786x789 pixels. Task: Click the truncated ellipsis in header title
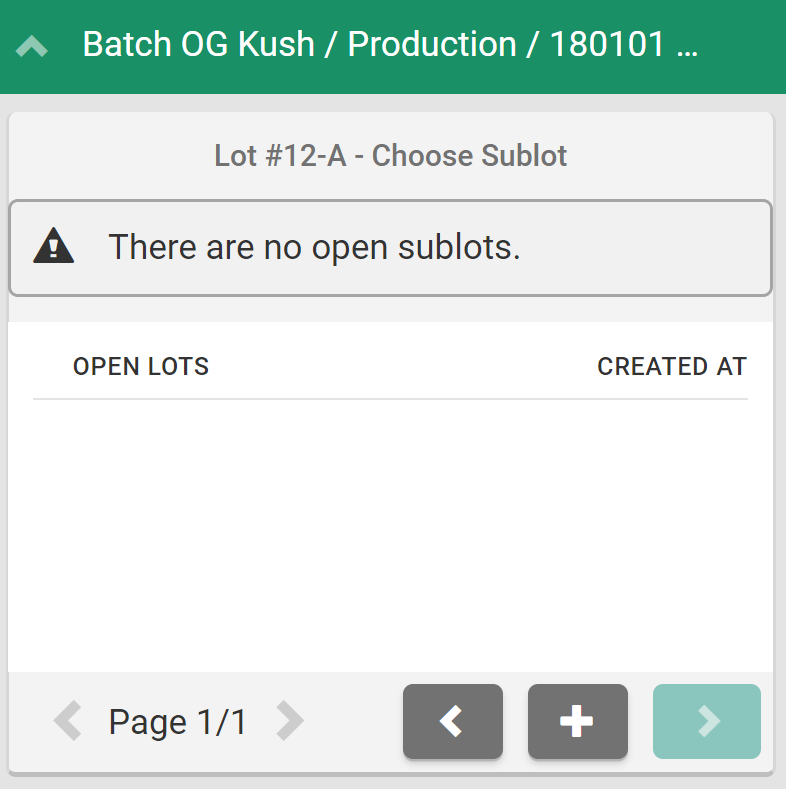pos(687,45)
